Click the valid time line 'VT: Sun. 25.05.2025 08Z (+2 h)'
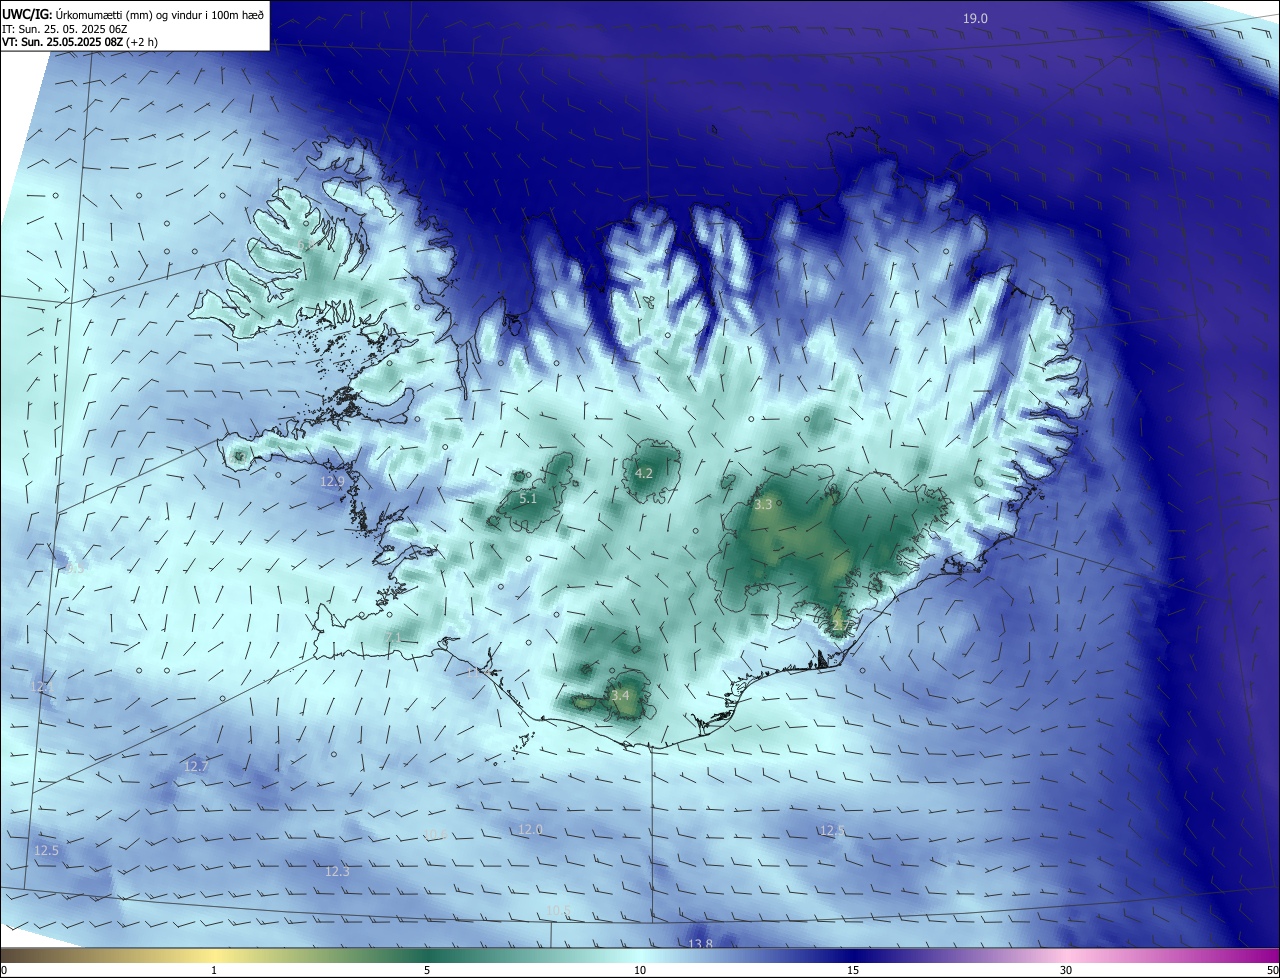Image resolution: width=1280 pixels, height=978 pixels. (80, 42)
